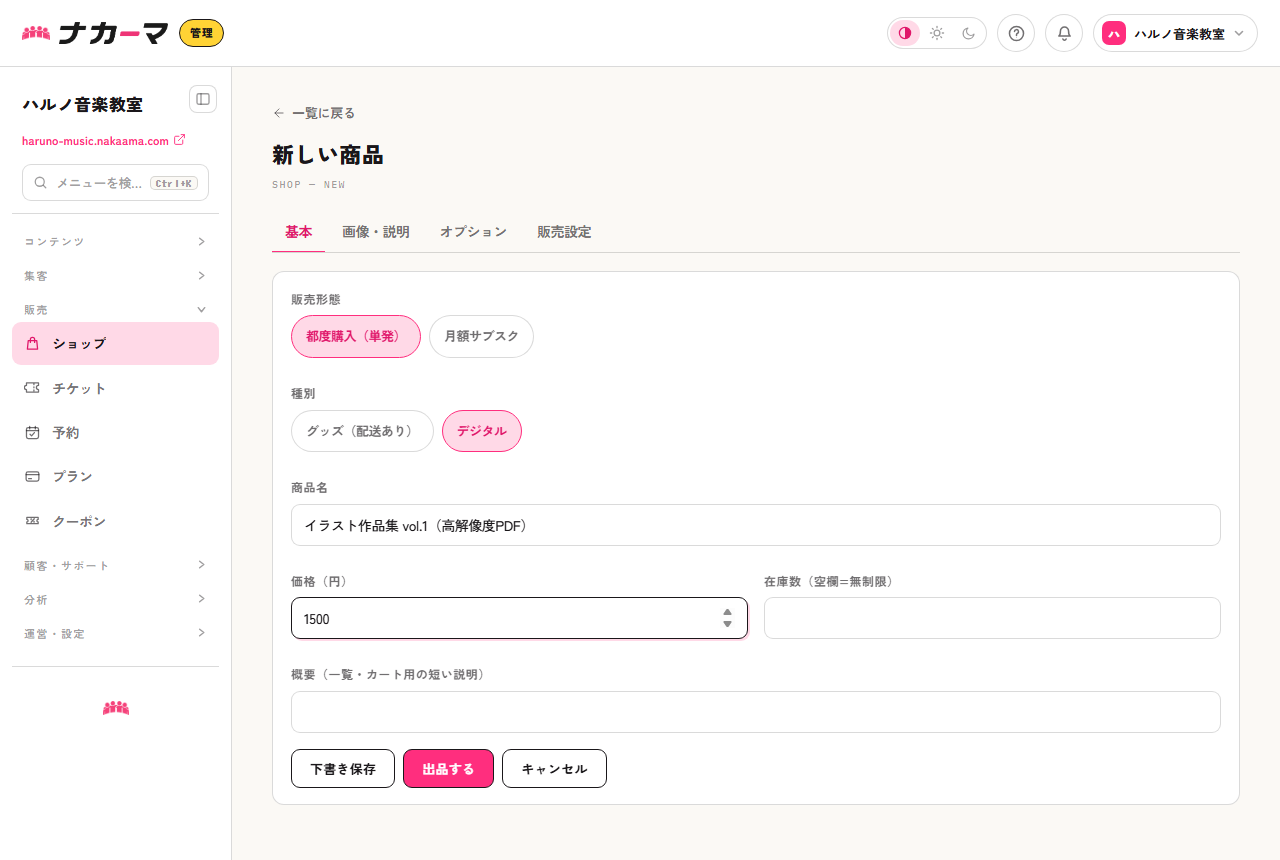Go back via 一覧に戻る link
1280x860 pixels.
coord(314,113)
